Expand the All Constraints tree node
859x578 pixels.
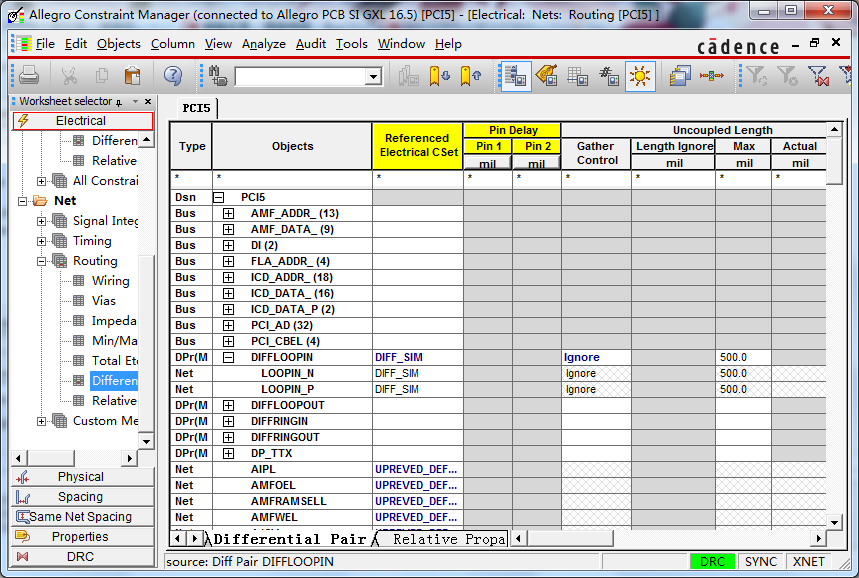[42, 181]
